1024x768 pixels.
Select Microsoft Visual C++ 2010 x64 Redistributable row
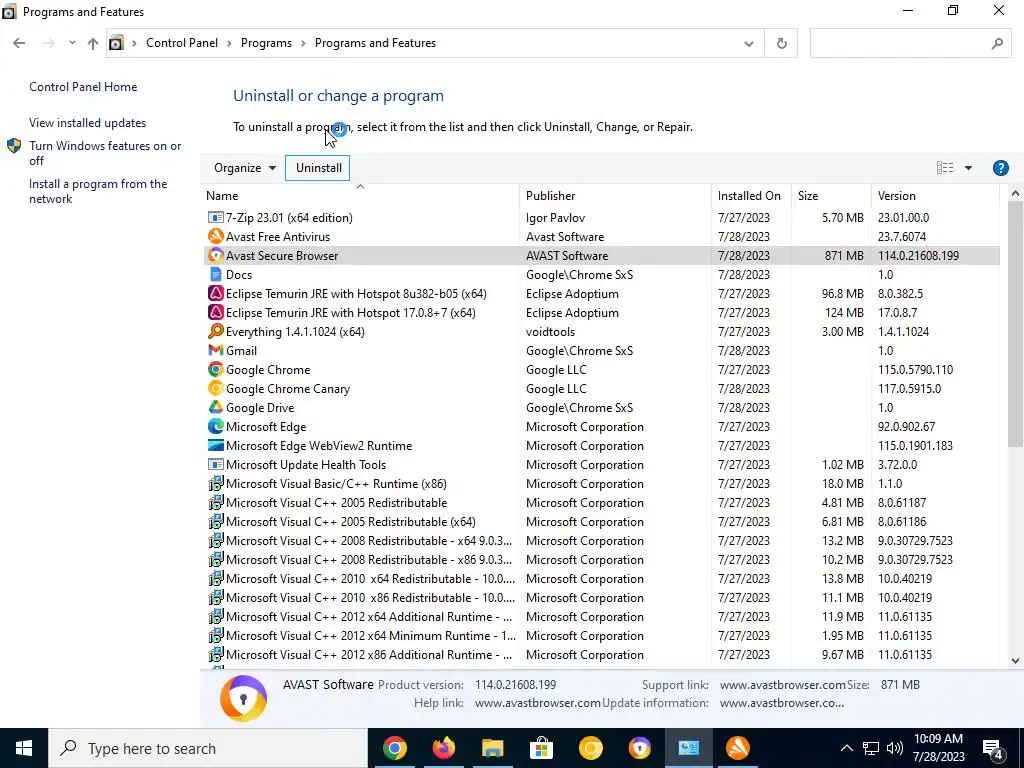pos(601,579)
